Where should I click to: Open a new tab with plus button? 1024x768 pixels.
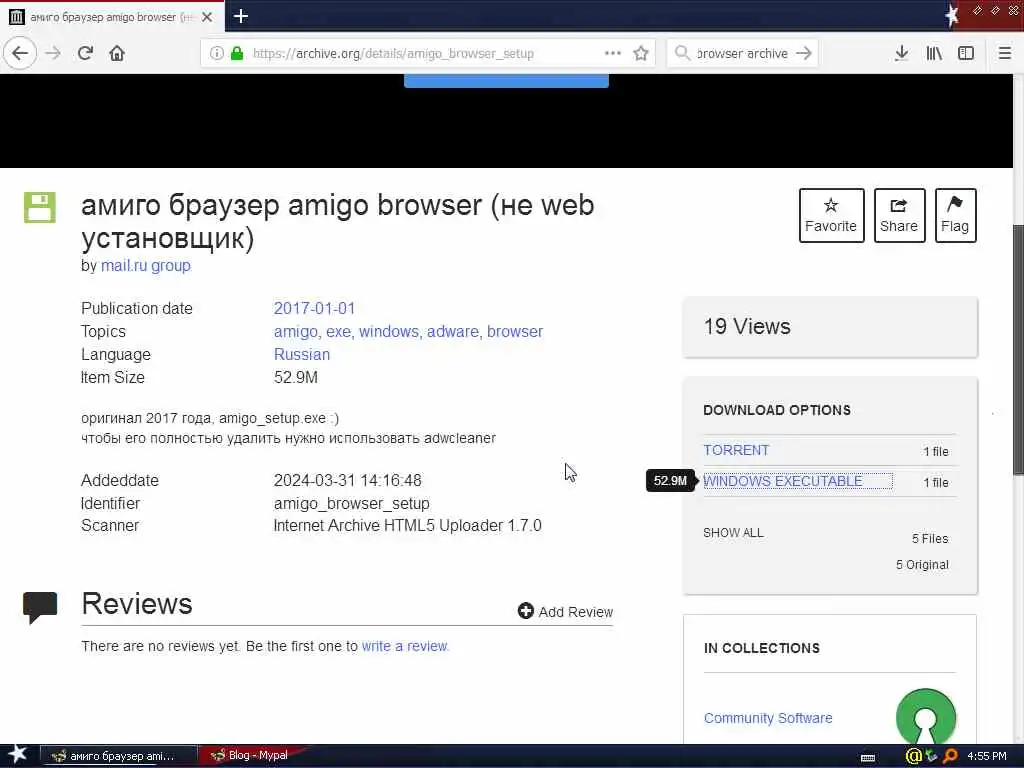(x=240, y=16)
